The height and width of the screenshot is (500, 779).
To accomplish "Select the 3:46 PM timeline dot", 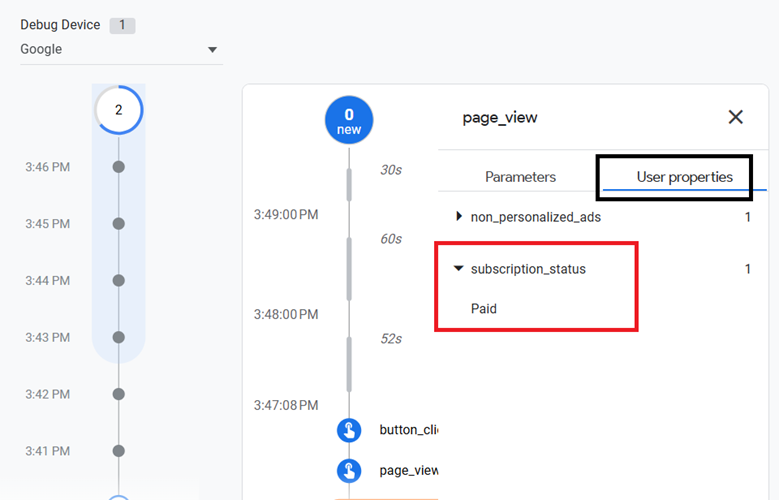I will (x=118, y=167).
